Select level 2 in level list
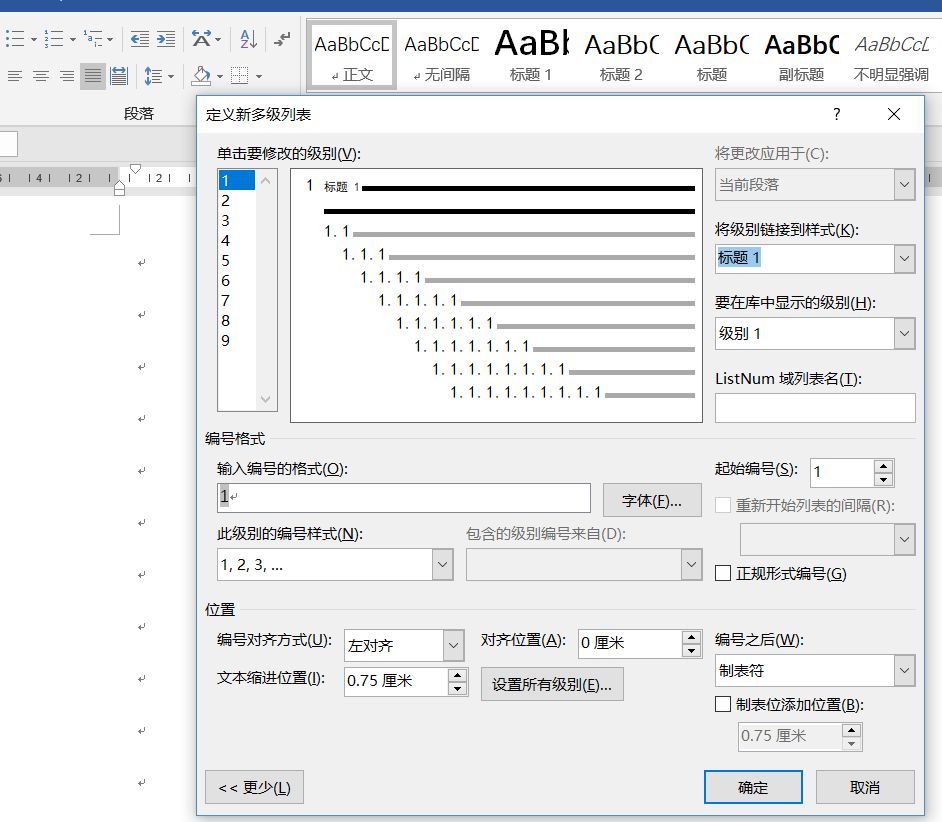Image resolution: width=942 pixels, height=822 pixels. point(237,201)
